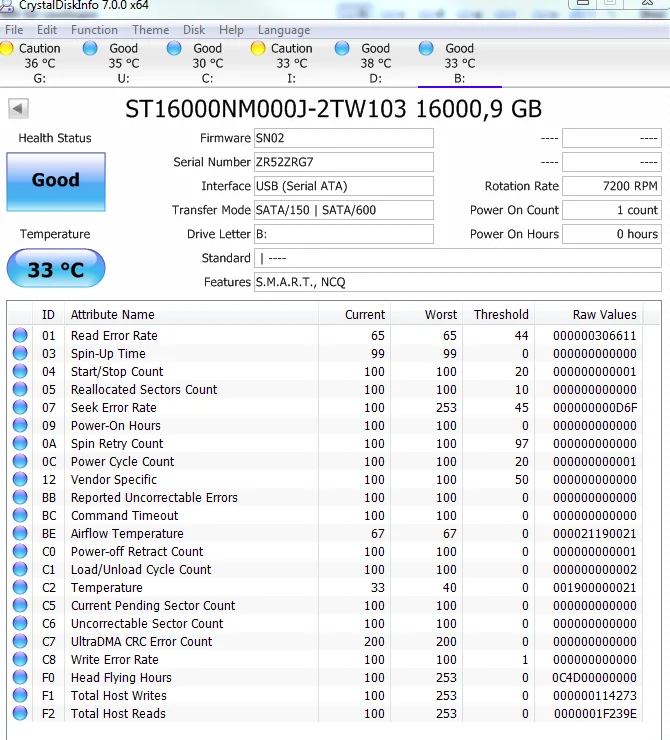Click the Firmware field SN02

343,138
